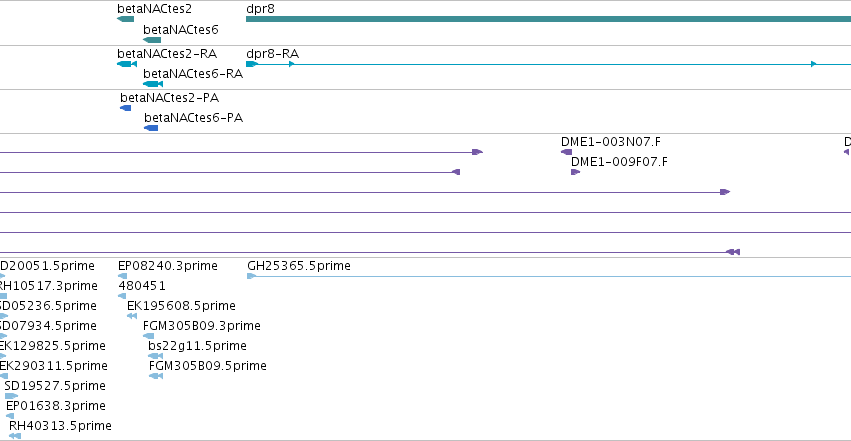Select the FGM305B09.3prime EST glyph
This screenshot has height=441, width=851.
click(148, 336)
